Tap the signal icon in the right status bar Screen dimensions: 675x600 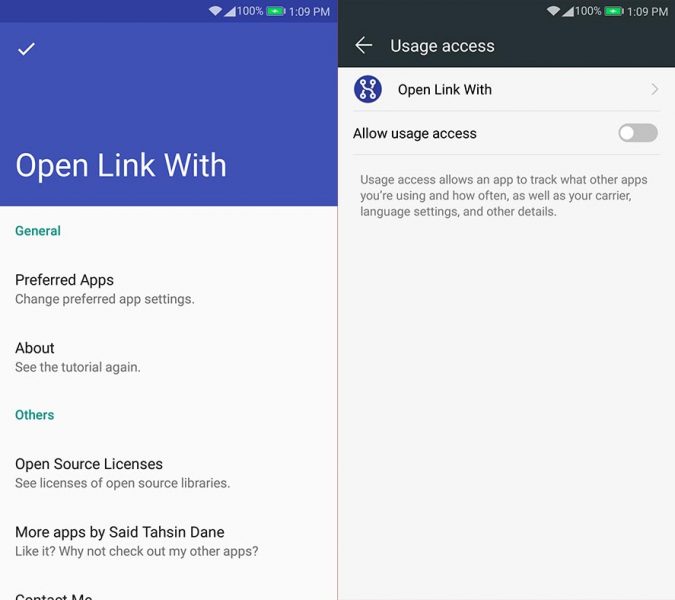click(x=568, y=11)
